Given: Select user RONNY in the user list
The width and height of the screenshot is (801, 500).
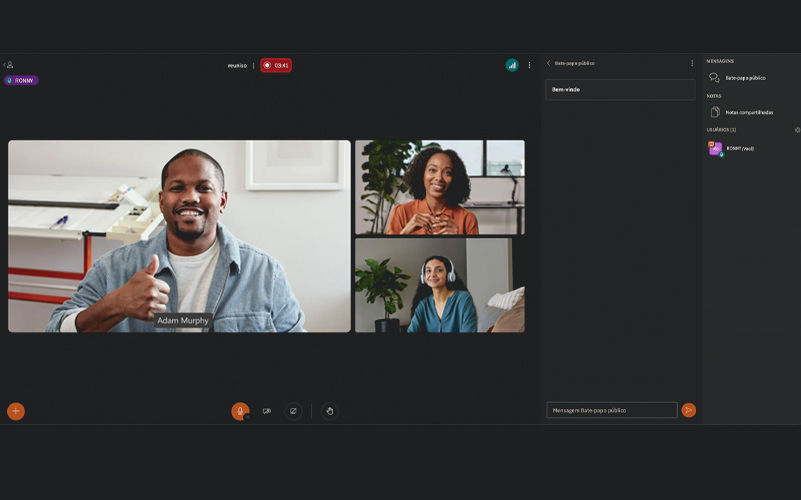Looking at the screenshot, I should point(738,148).
